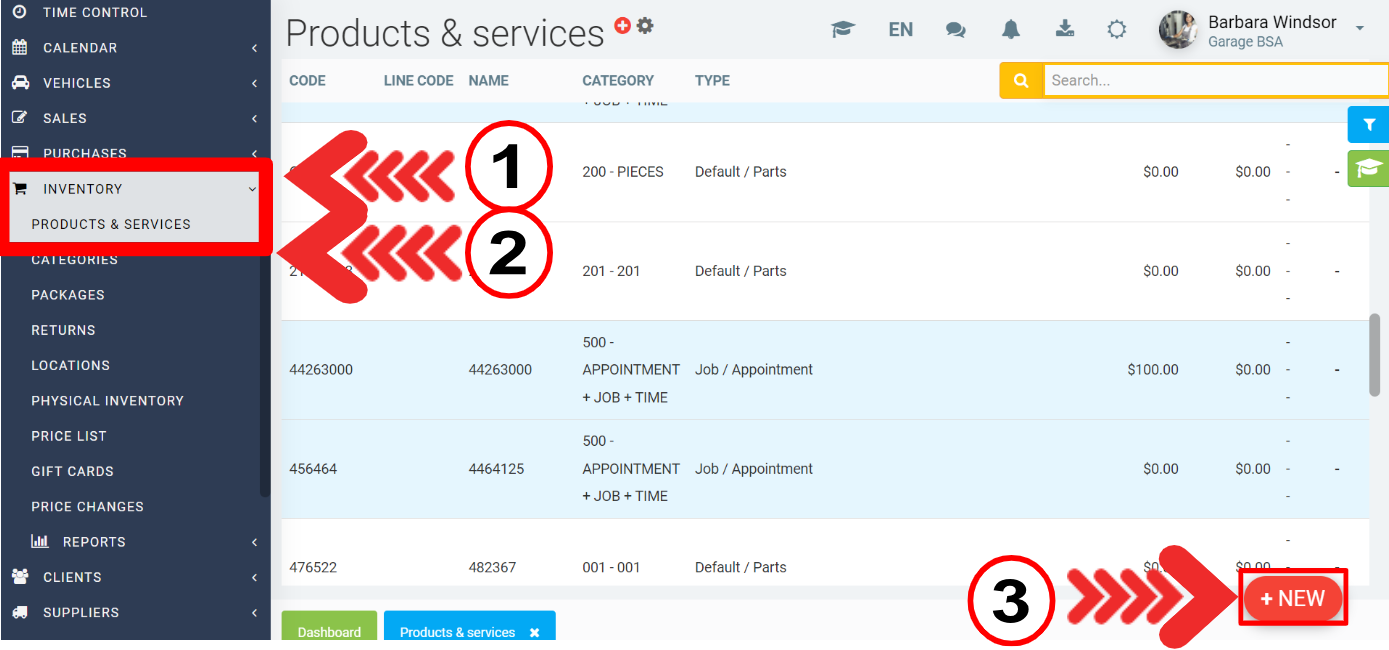This screenshot has height=650, width=1389.
Task: Open the notifications bell
Action: click(x=1011, y=30)
